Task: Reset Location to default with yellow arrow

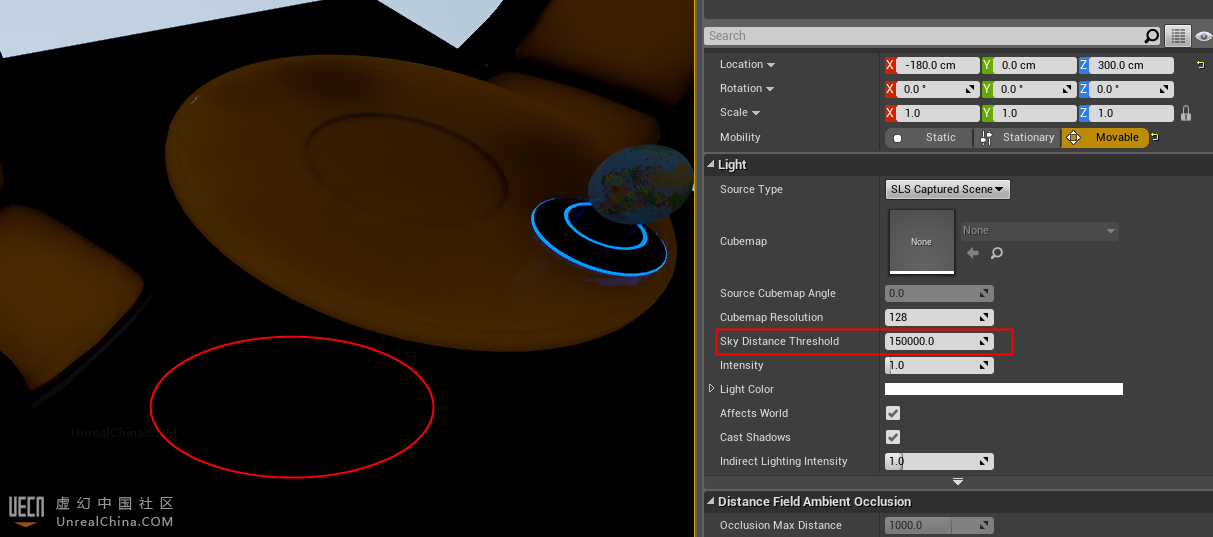Action: click(x=1201, y=65)
